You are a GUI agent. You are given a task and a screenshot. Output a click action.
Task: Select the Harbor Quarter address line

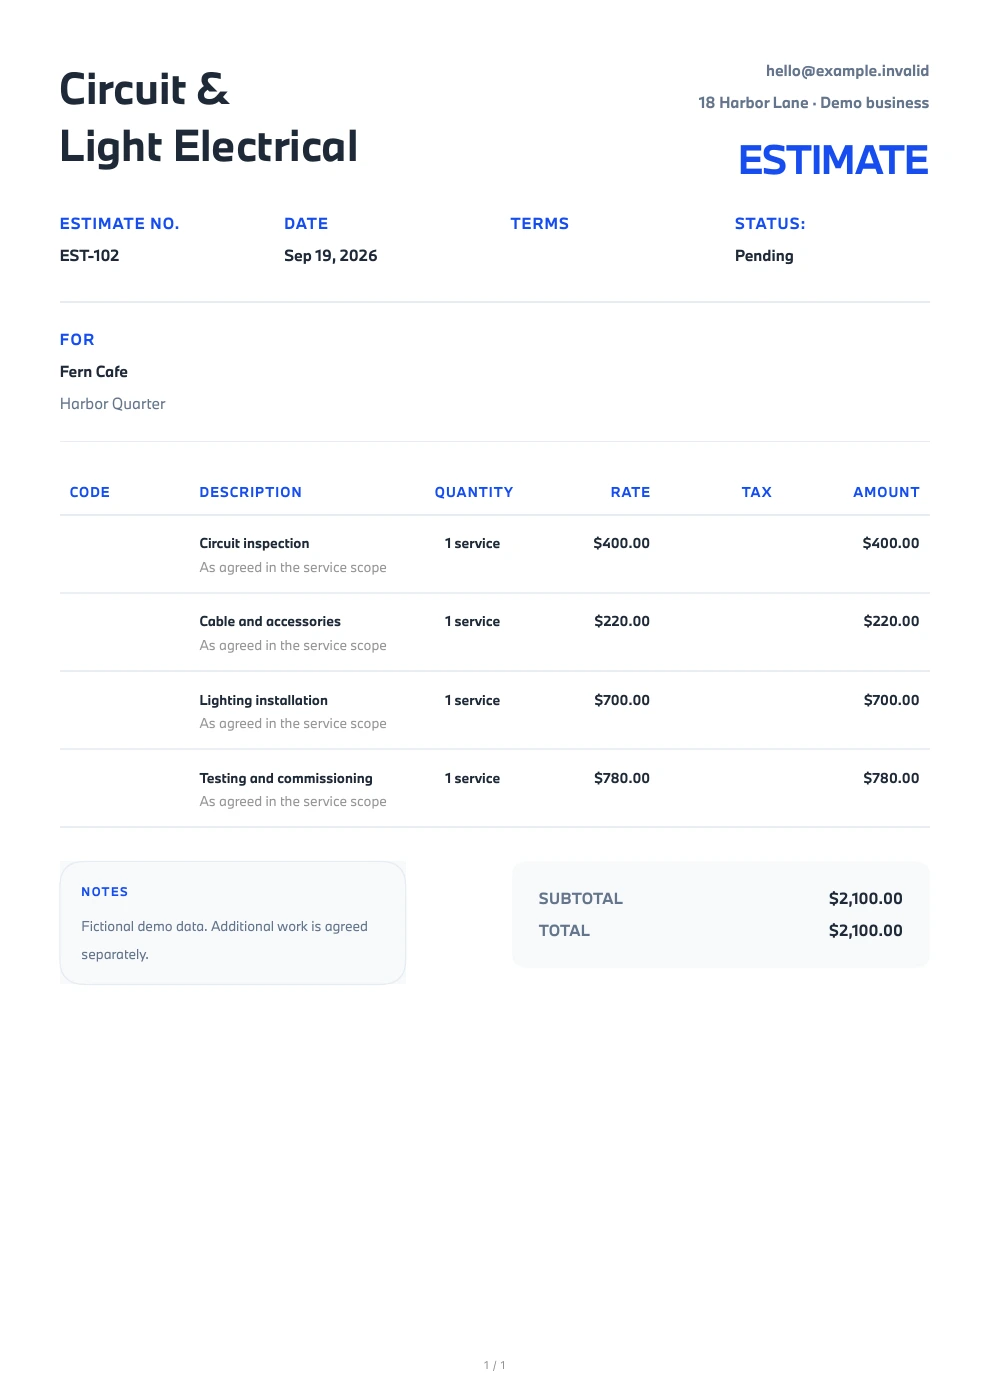(x=113, y=404)
